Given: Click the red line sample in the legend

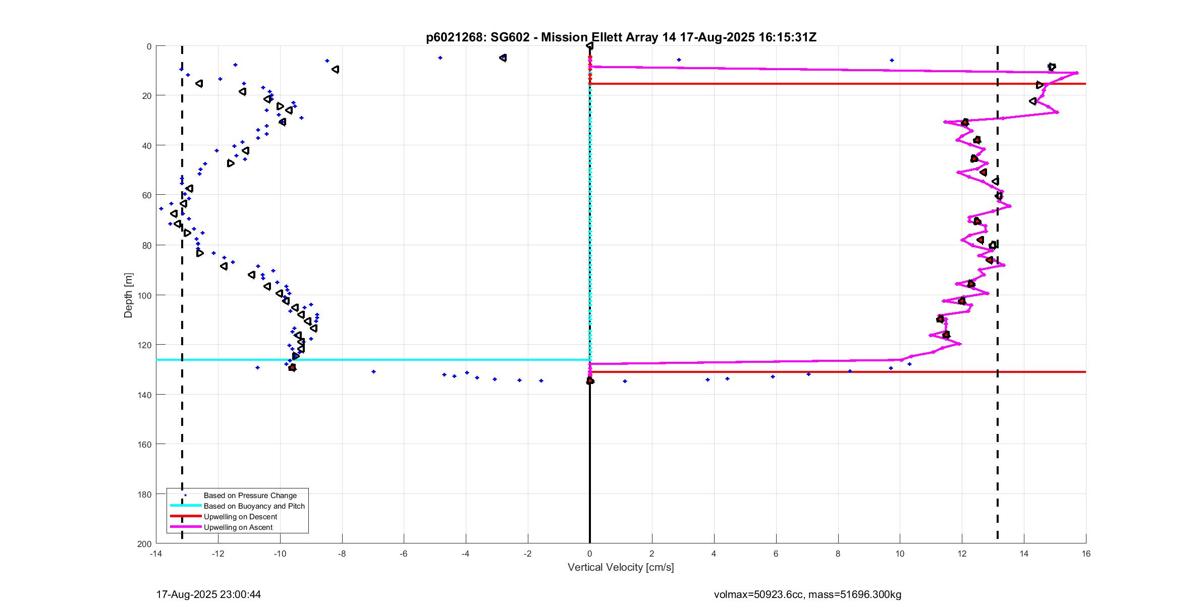Looking at the screenshot, I should [x=185, y=516].
